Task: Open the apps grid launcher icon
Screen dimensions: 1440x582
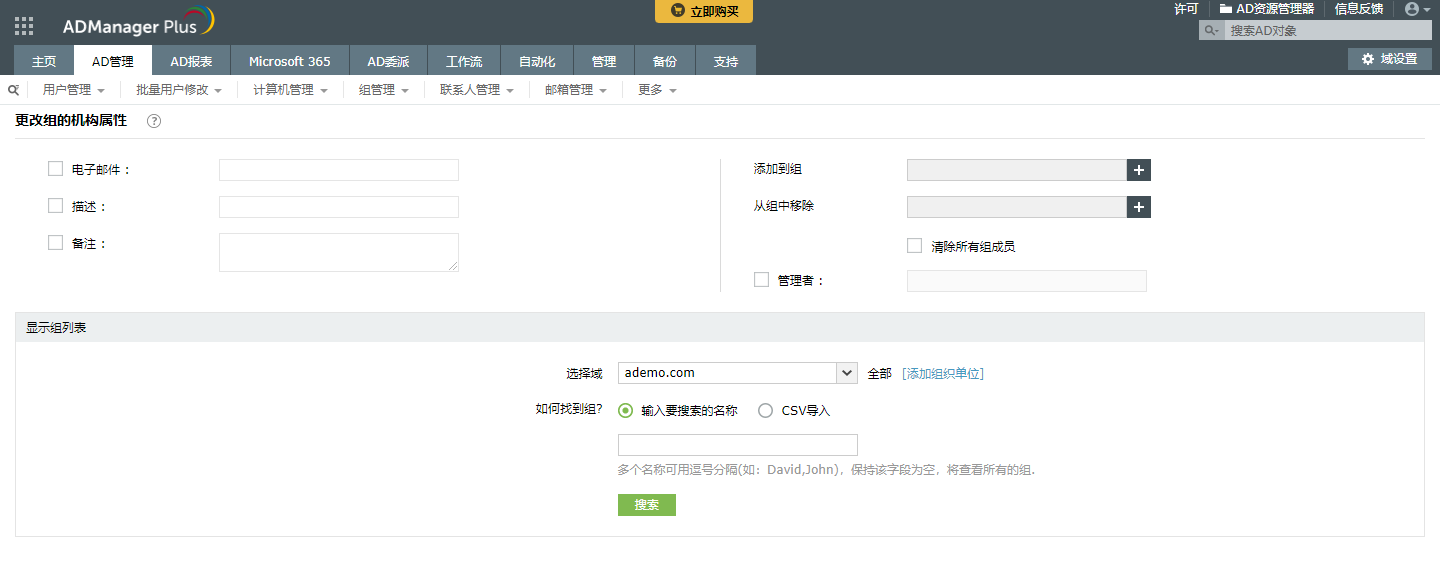Action: 24,27
